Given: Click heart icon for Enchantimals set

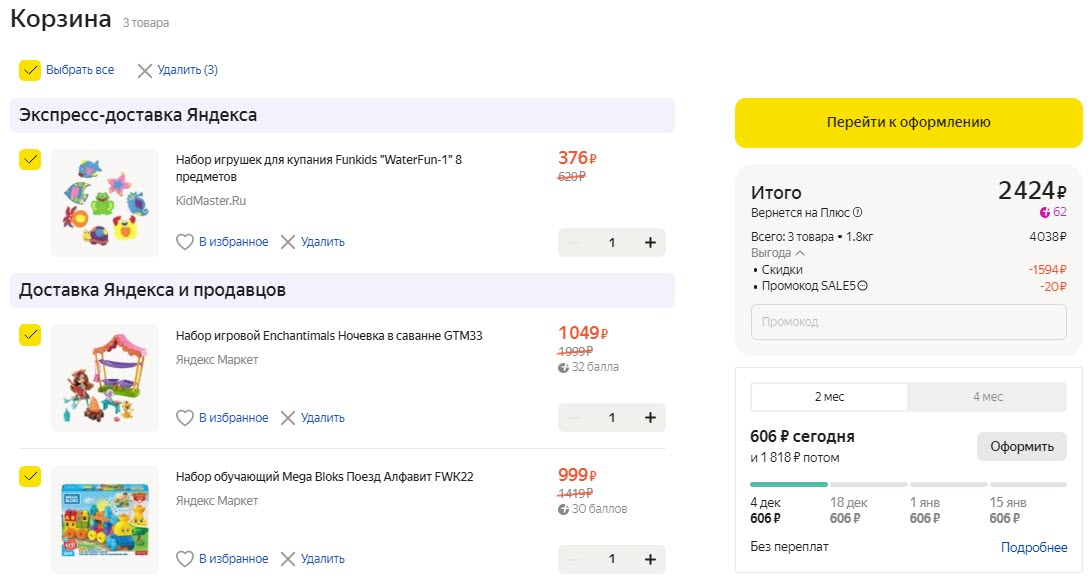Looking at the screenshot, I should tap(185, 418).
